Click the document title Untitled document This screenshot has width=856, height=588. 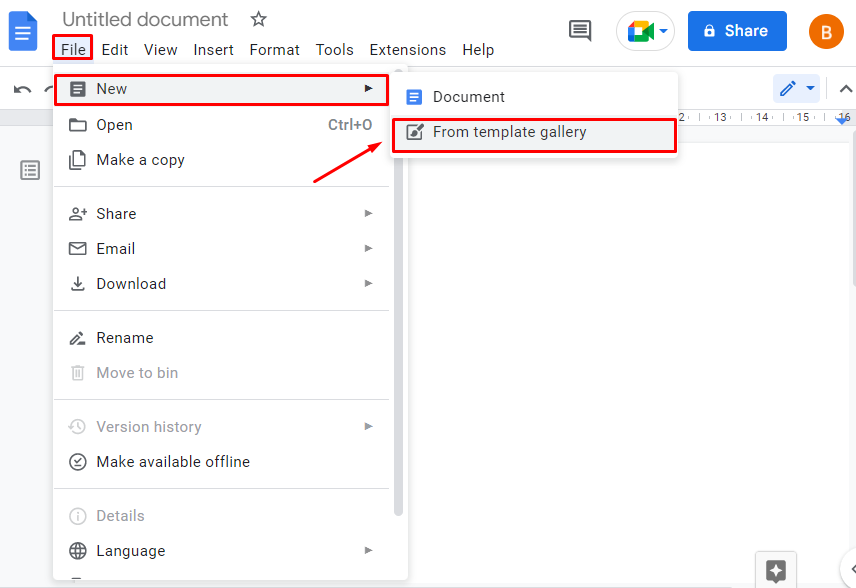coord(145,20)
